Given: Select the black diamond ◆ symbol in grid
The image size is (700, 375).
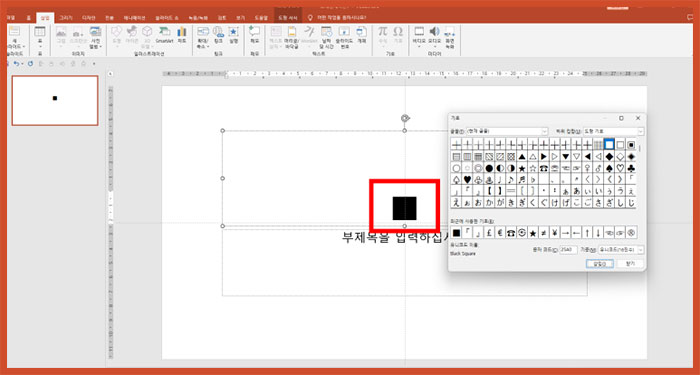Looking at the screenshot, I should pyautogui.click(x=609, y=157).
